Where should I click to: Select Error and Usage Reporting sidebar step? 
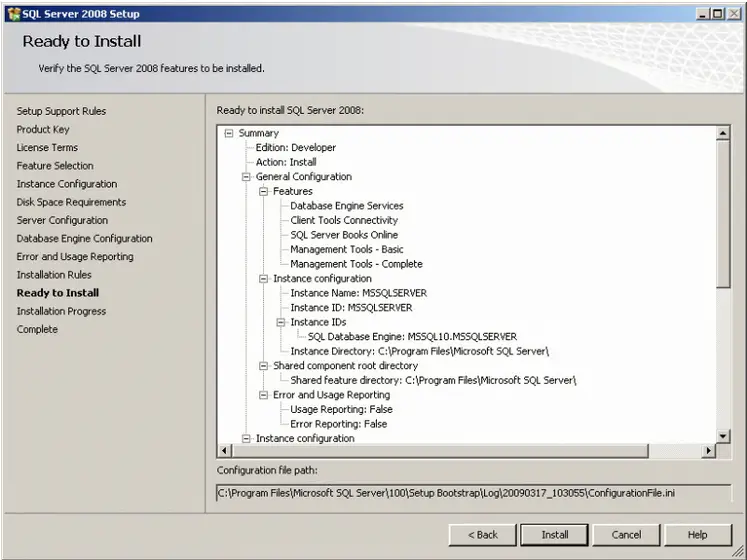[x=75, y=256]
